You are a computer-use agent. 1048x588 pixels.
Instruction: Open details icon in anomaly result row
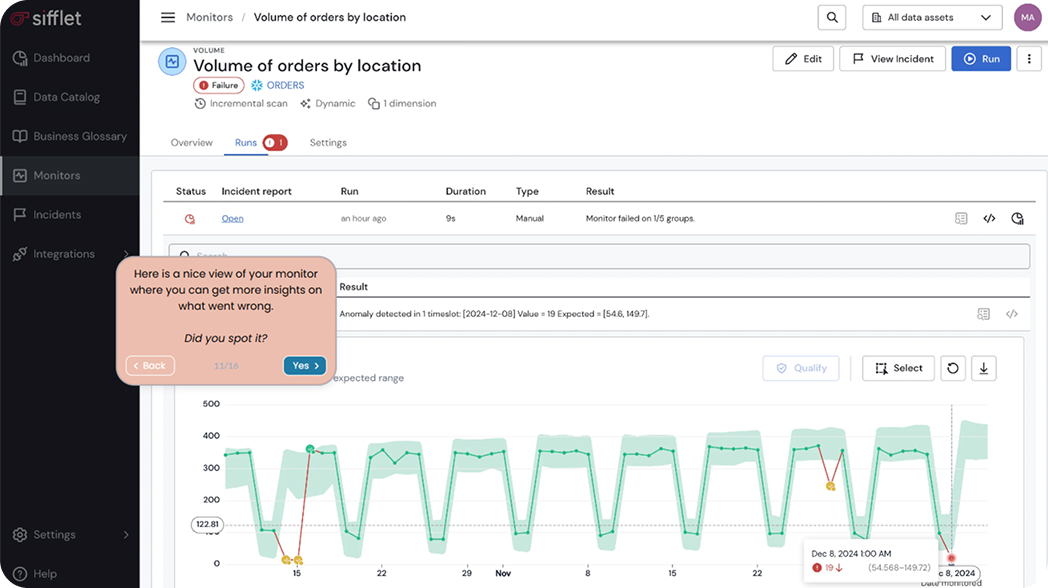click(983, 314)
